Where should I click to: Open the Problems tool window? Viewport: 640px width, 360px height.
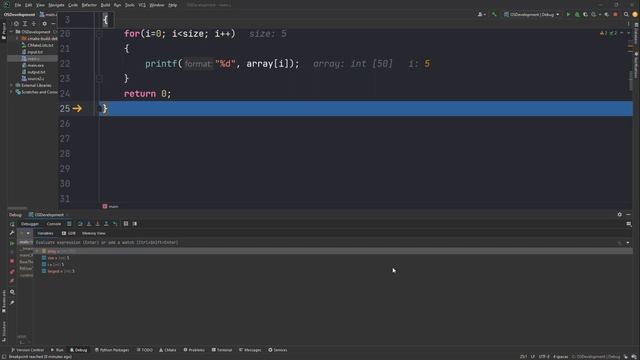[x=194, y=350]
